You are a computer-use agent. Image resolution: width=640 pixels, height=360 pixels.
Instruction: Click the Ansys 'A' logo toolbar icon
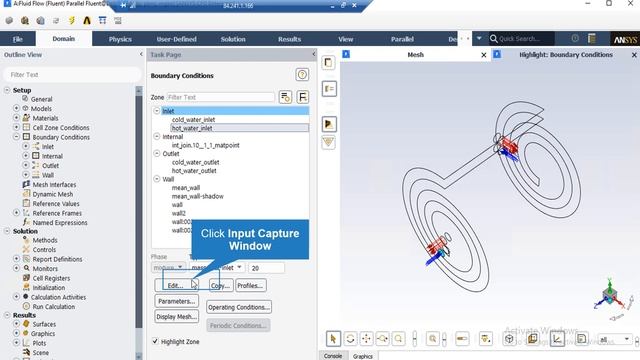coord(87,20)
